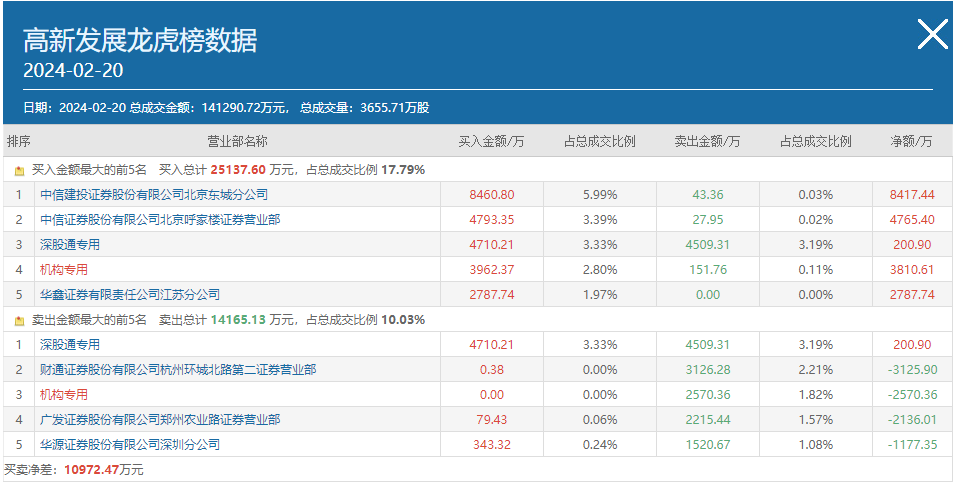Select sell amount 2215.44

[707, 420]
